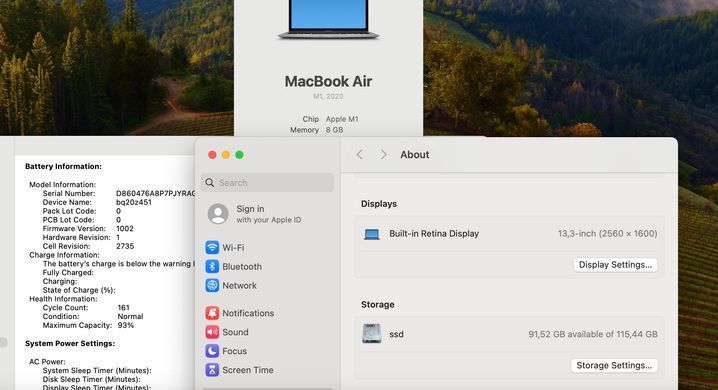
Task: Click the Hardware Revision label
Action: pos(76,237)
